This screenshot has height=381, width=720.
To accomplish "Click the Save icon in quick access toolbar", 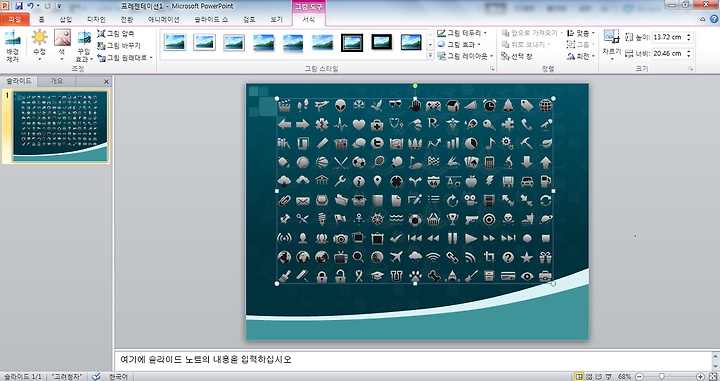I will click(x=19, y=6).
